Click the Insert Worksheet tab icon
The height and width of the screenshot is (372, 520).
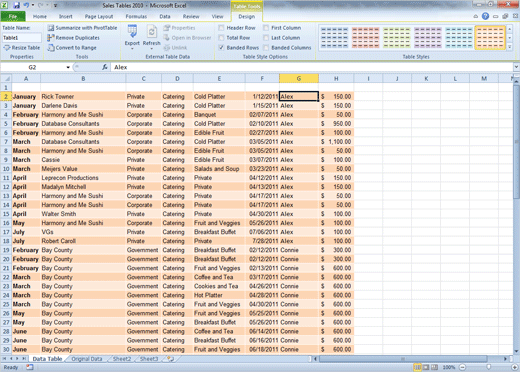coord(170,359)
